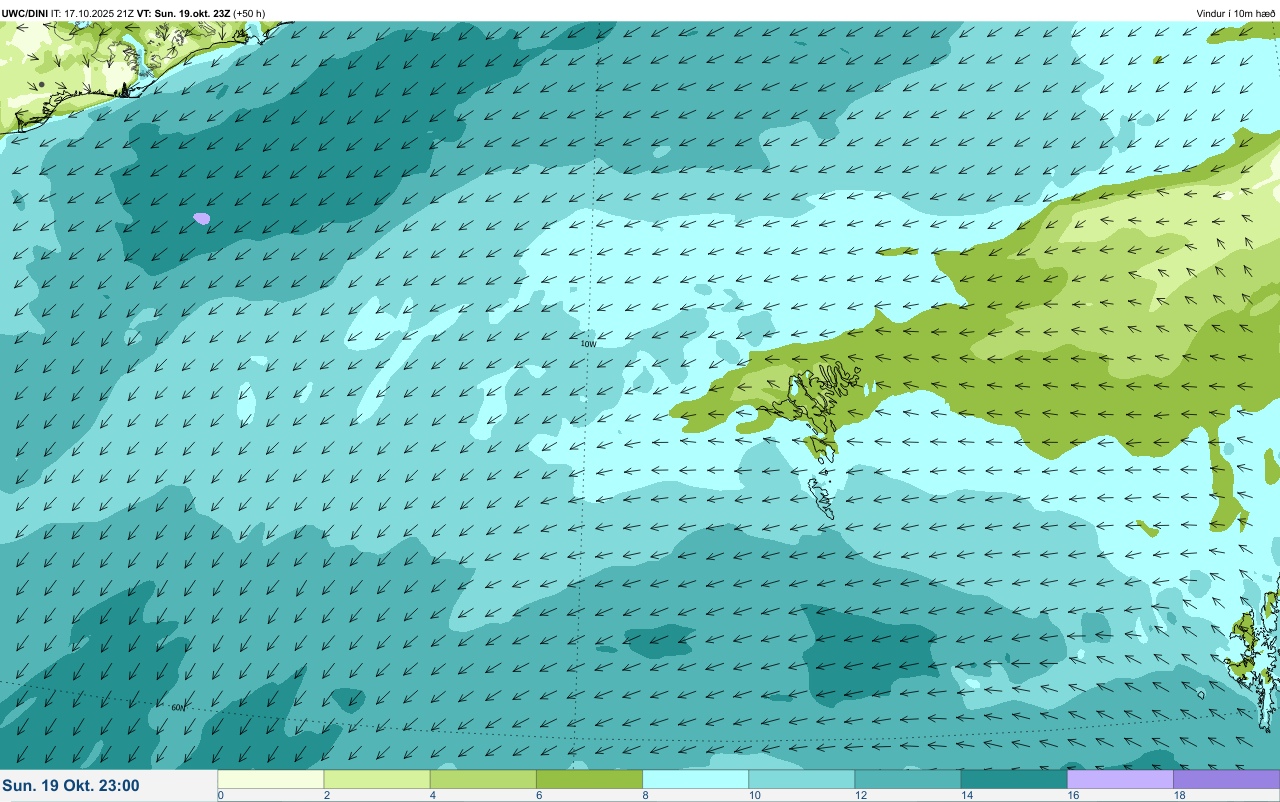Click the pale yellow 0–2 legend swatch
Image resolution: width=1280 pixels, height=802 pixels.
(271, 779)
